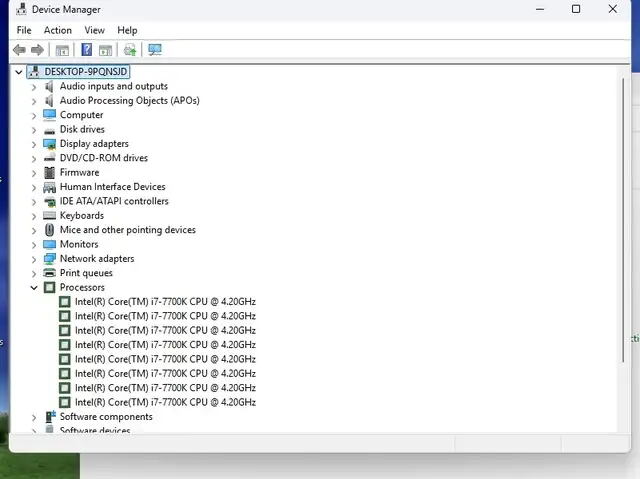Viewport: 640px width, 479px height.
Task: Click the Forward arrow toolbar icon
Action: [x=37, y=50]
